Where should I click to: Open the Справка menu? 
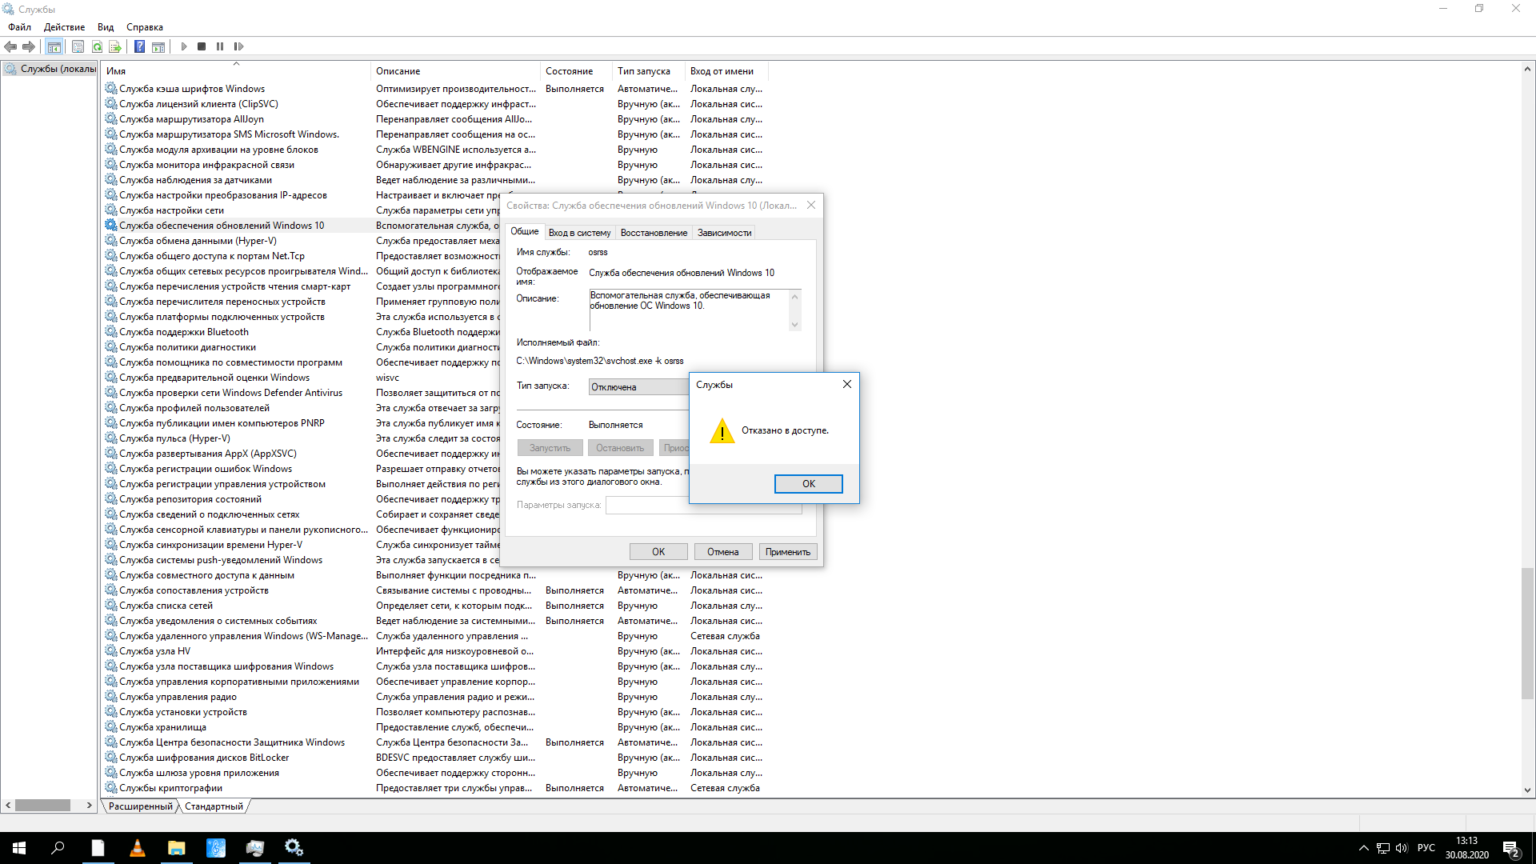click(x=145, y=27)
